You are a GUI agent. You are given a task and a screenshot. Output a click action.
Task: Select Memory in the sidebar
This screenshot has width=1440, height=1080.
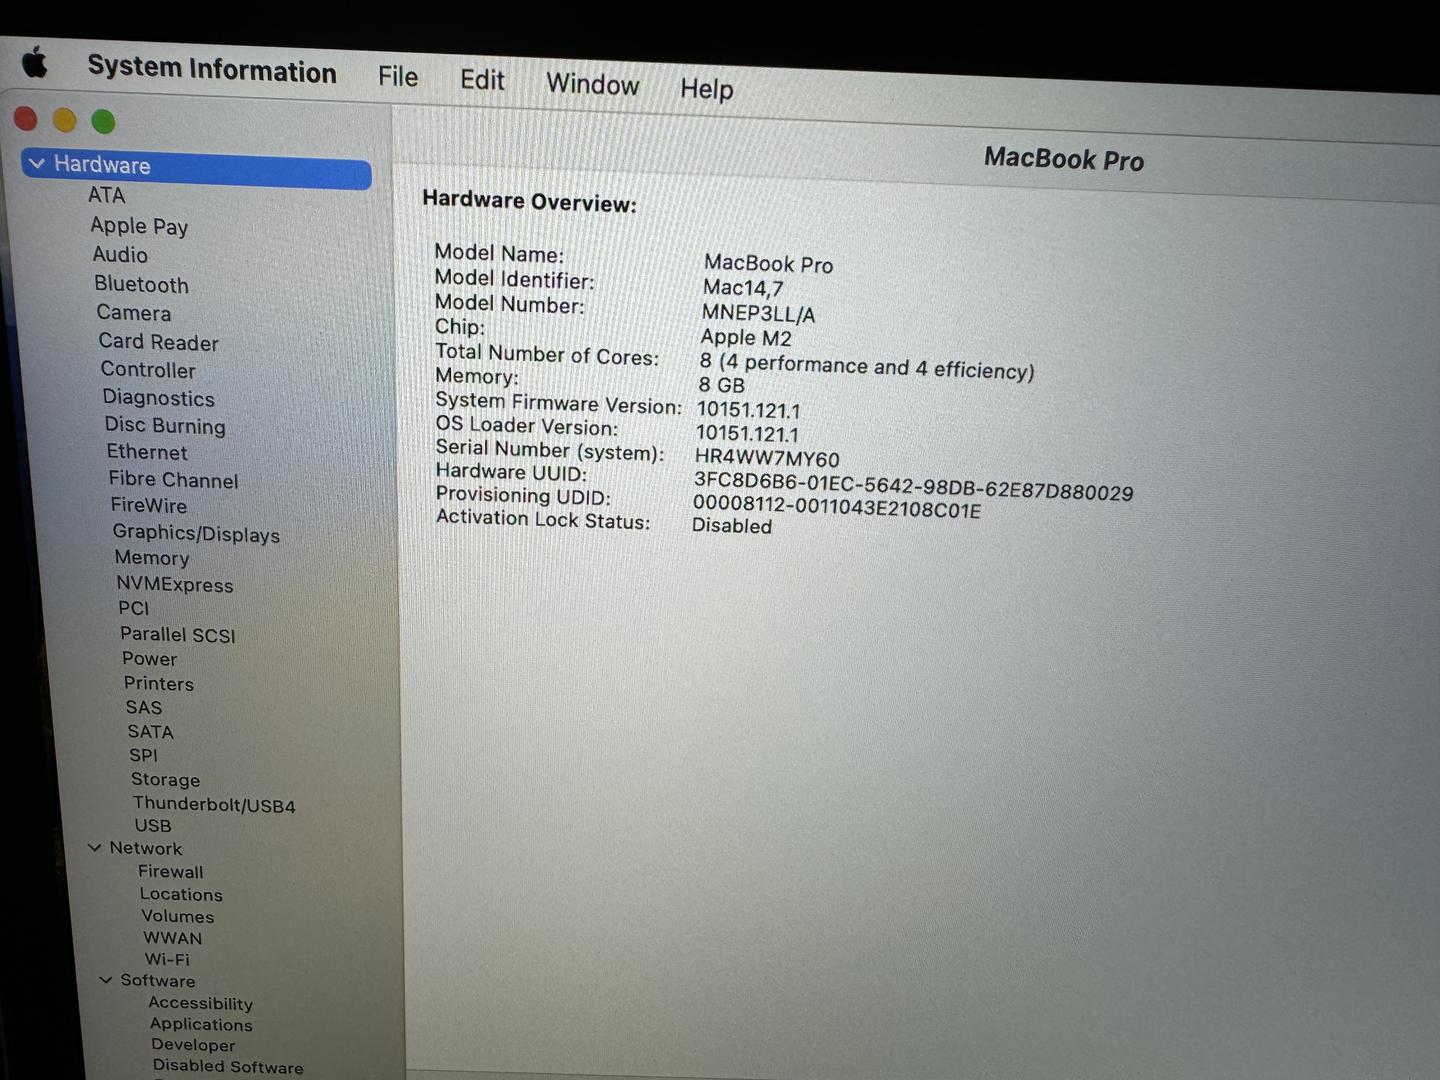tap(151, 558)
